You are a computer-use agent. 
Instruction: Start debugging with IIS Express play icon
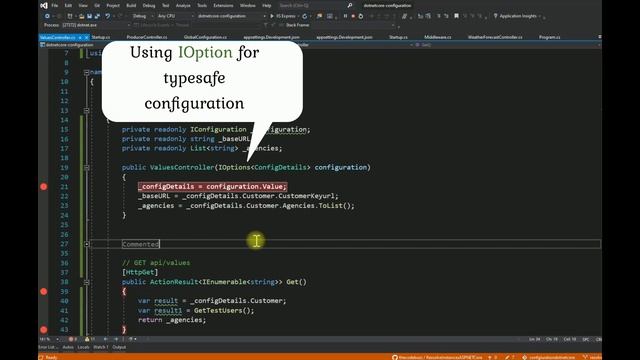point(272,16)
